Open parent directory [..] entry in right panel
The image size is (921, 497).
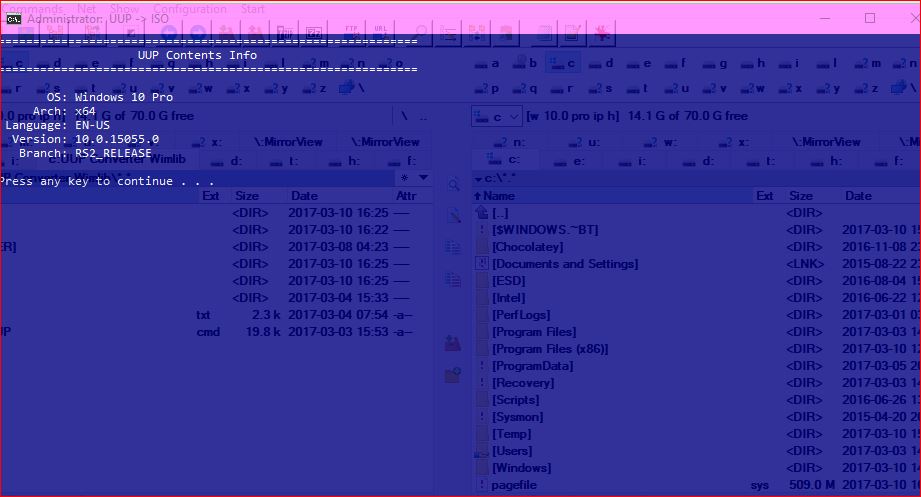[x=500, y=213]
